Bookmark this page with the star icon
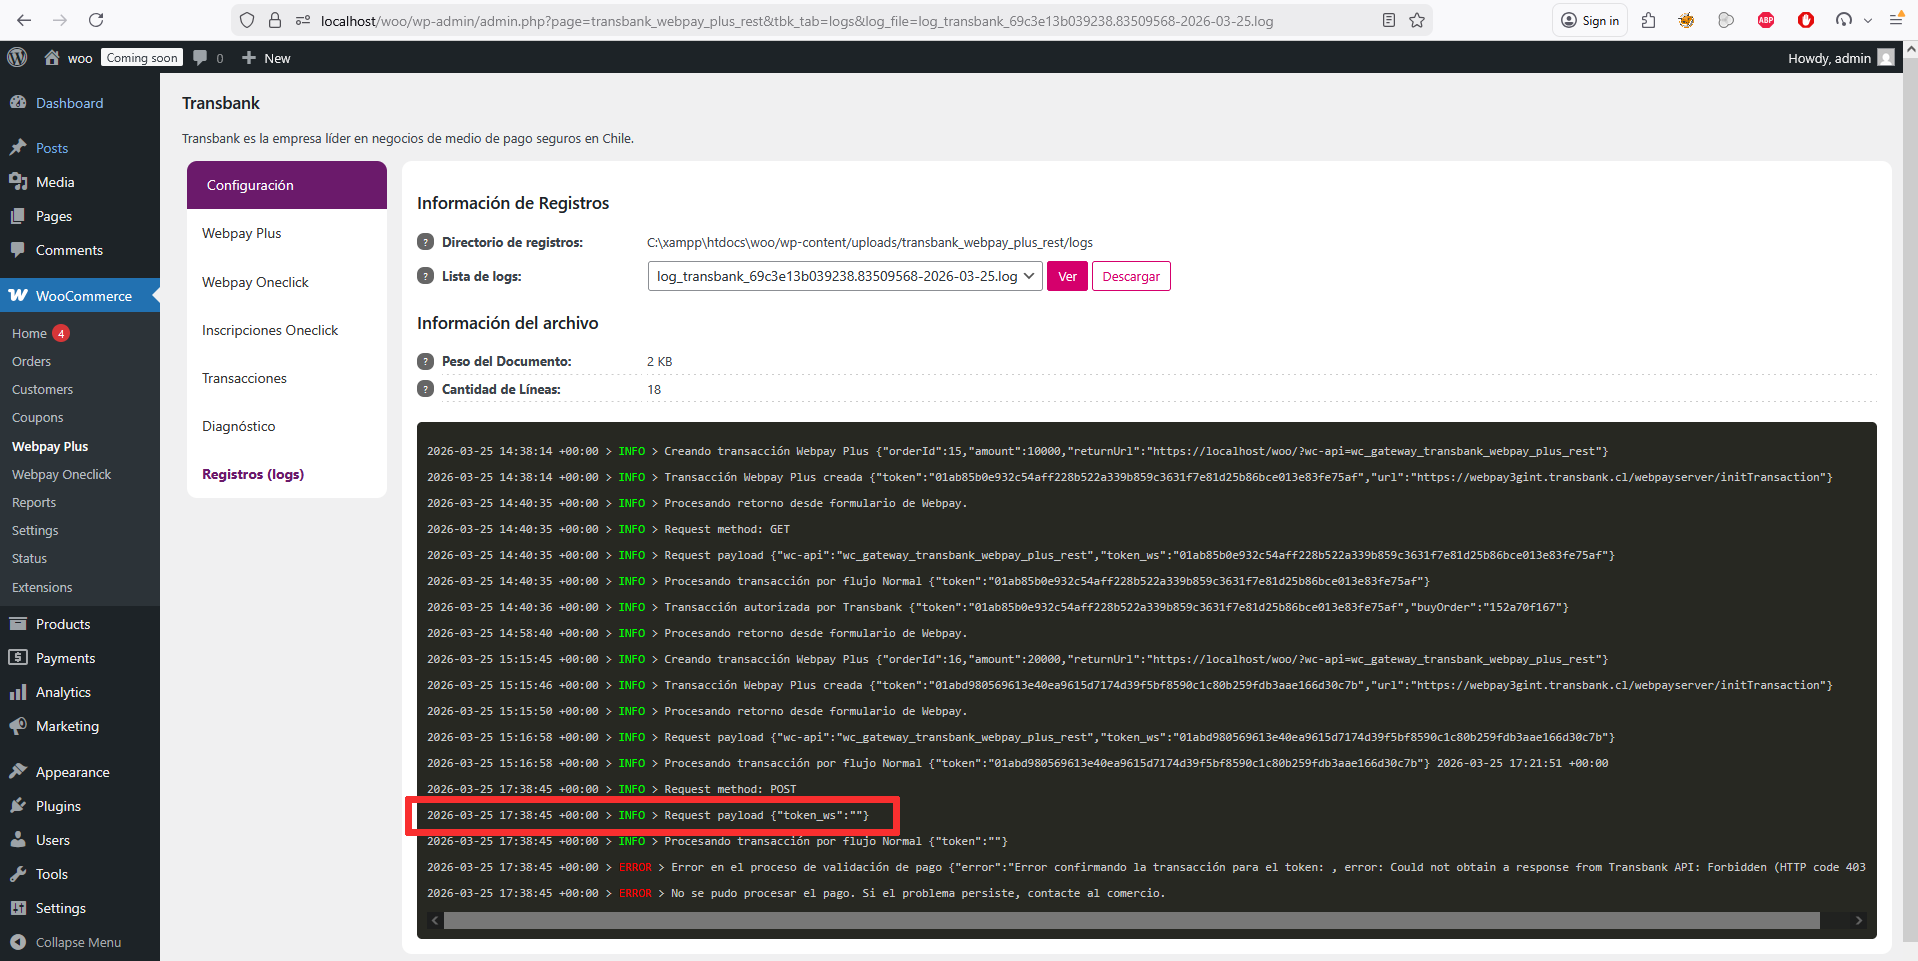The width and height of the screenshot is (1918, 961). 1417,20
